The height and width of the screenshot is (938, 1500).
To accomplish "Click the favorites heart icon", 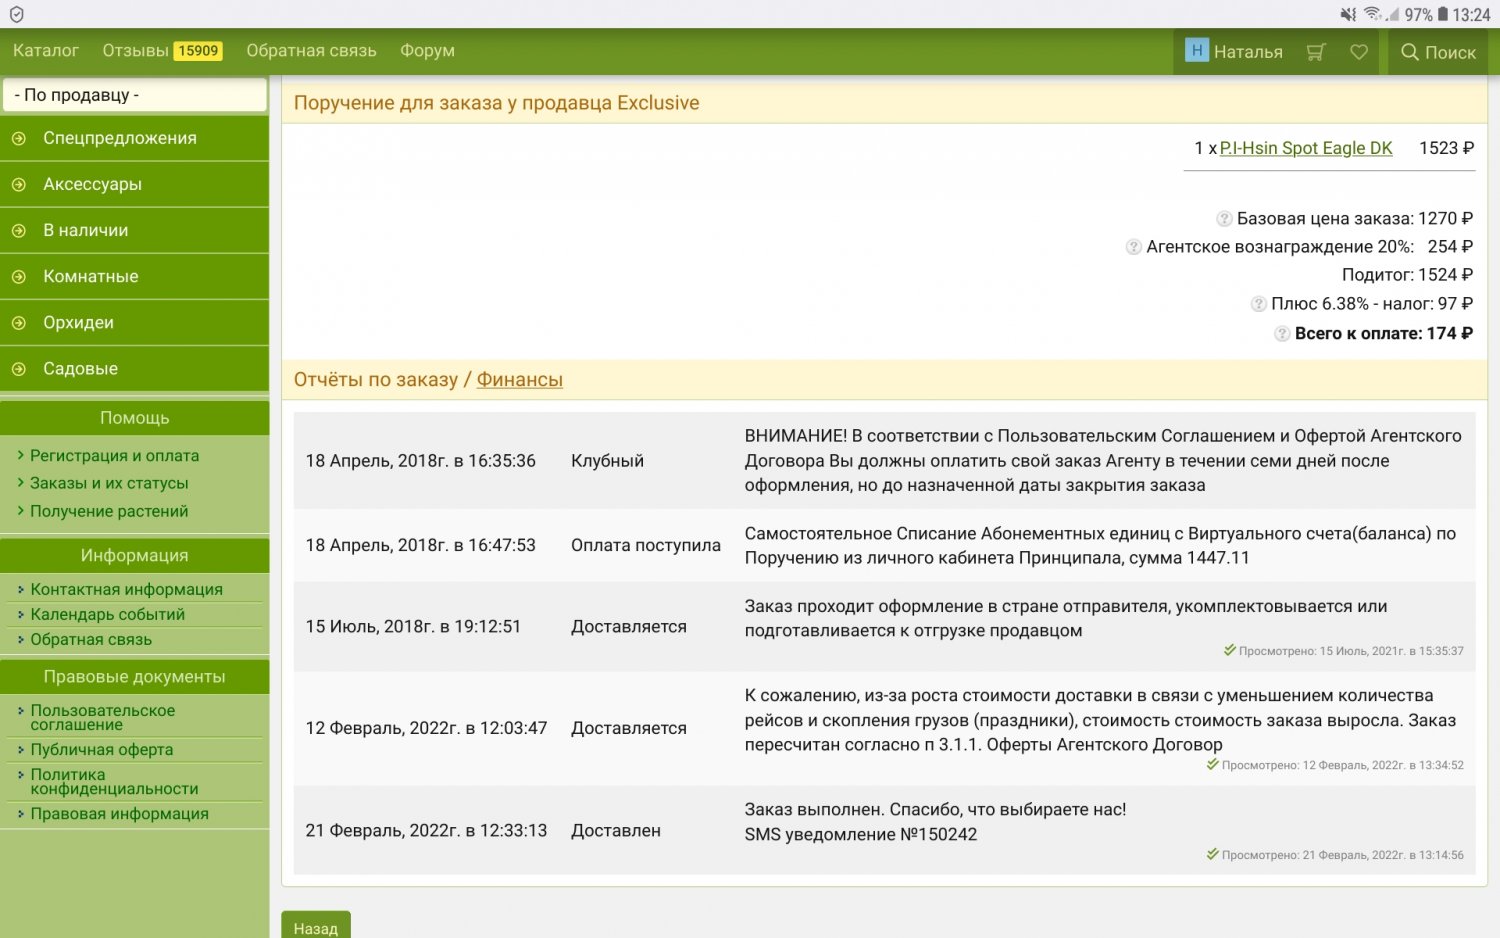I will pyautogui.click(x=1359, y=52).
